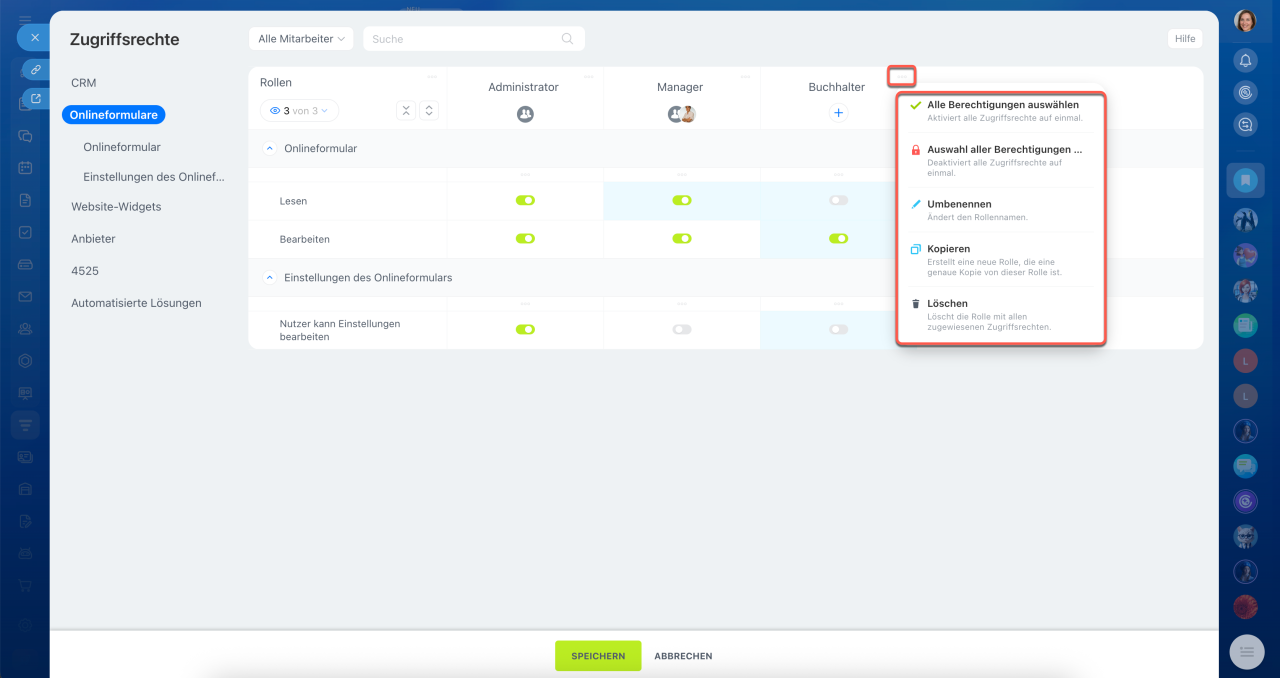This screenshot has width=1280, height=678.
Task: Go to Onlineformular sub-item in navigation
Action: click(x=122, y=147)
